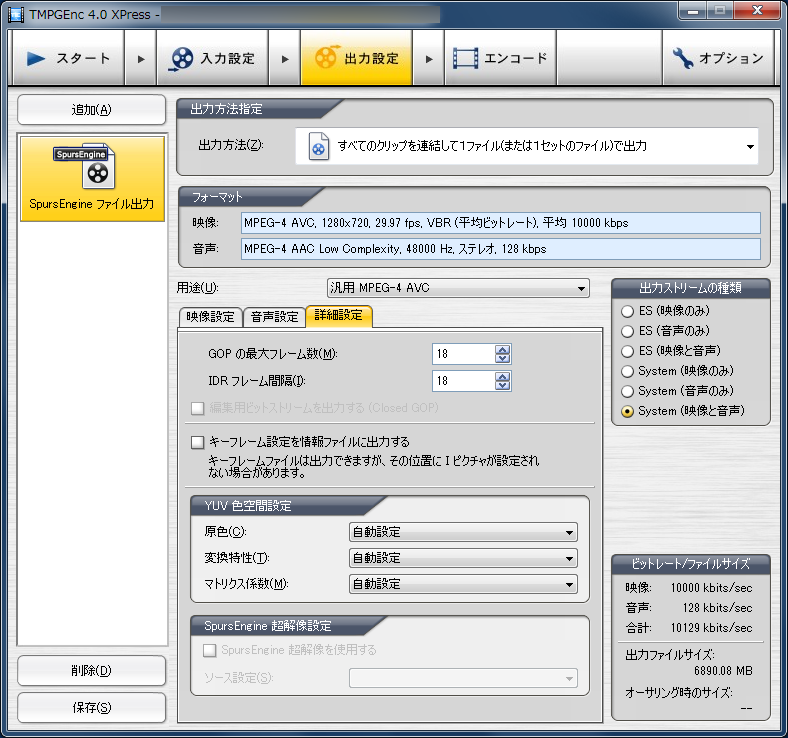Click the IDR フレーム間隔 value field
This screenshot has height=738, width=788.
(x=463, y=381)
